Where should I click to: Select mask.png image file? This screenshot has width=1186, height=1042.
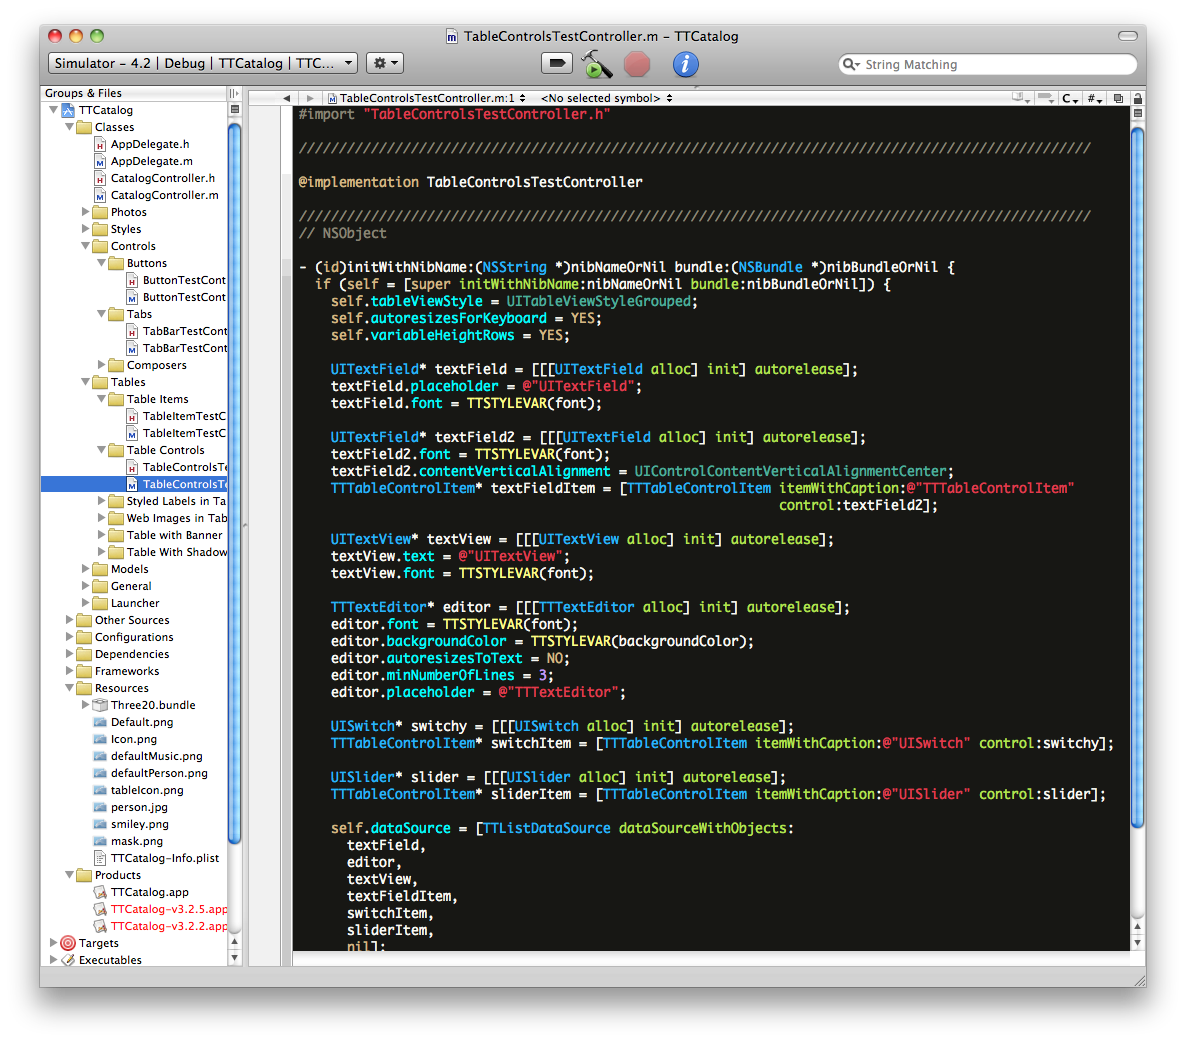coord(136,841)
